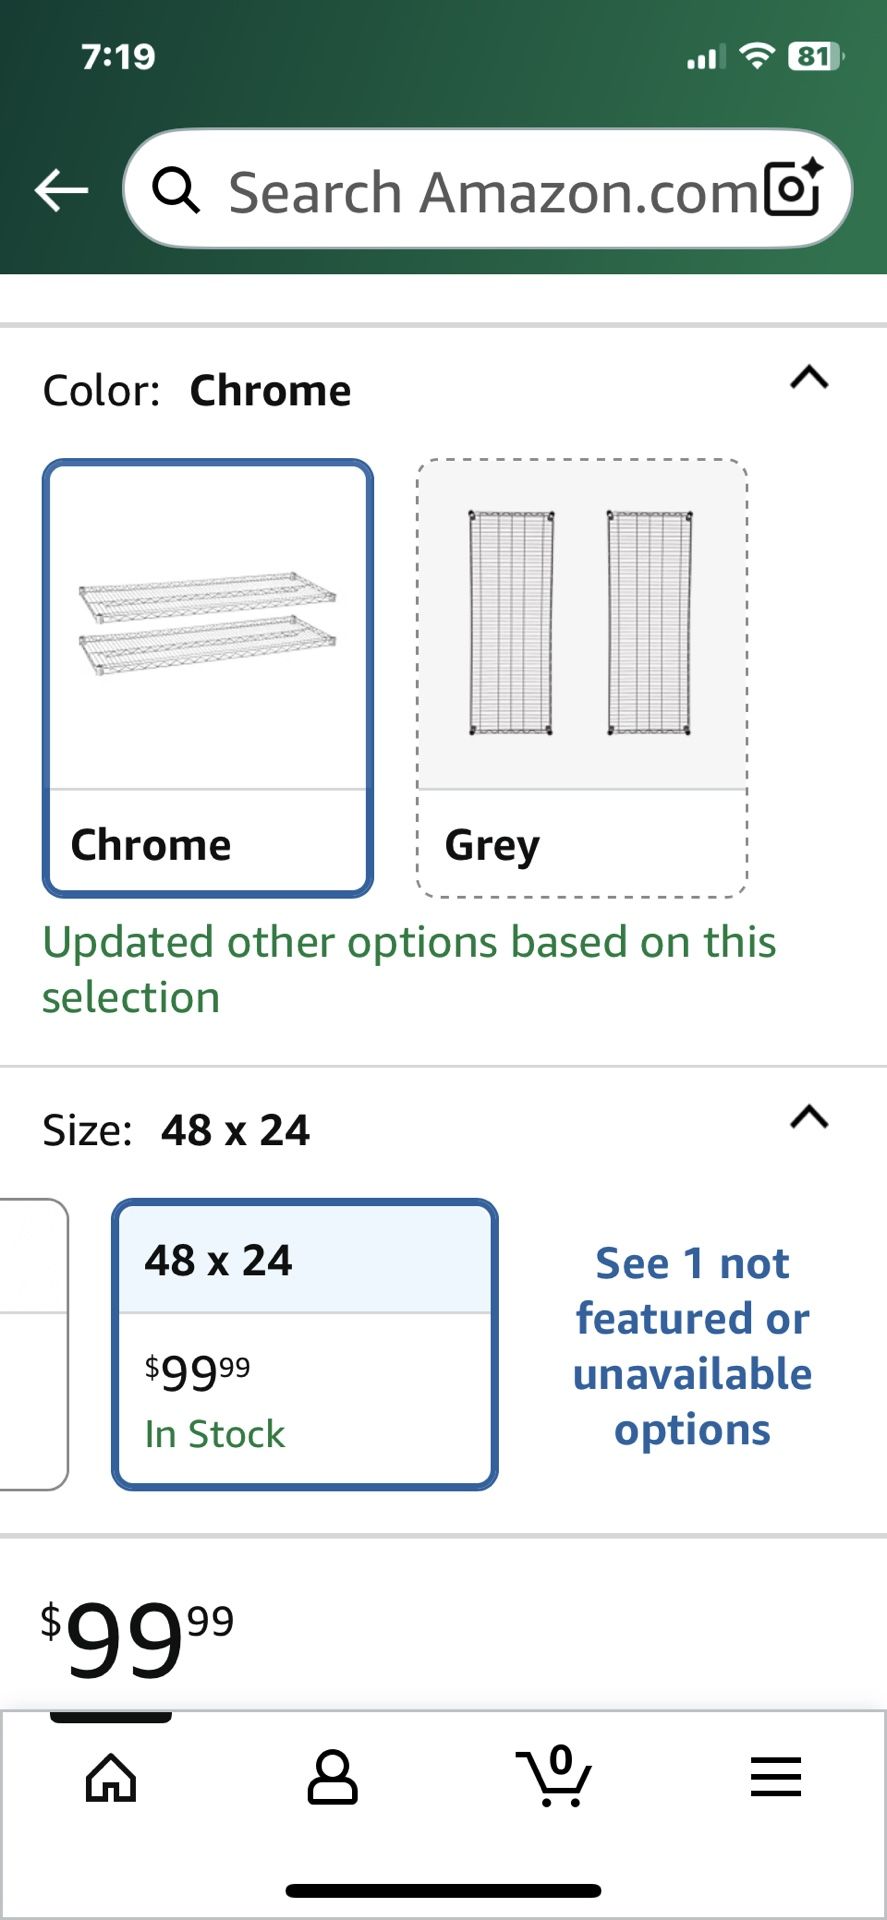Screen dimensions: 887x1920
Task: Select the 48 x 24 size option
Action: pyautogui.click(x=304, y=1345)
